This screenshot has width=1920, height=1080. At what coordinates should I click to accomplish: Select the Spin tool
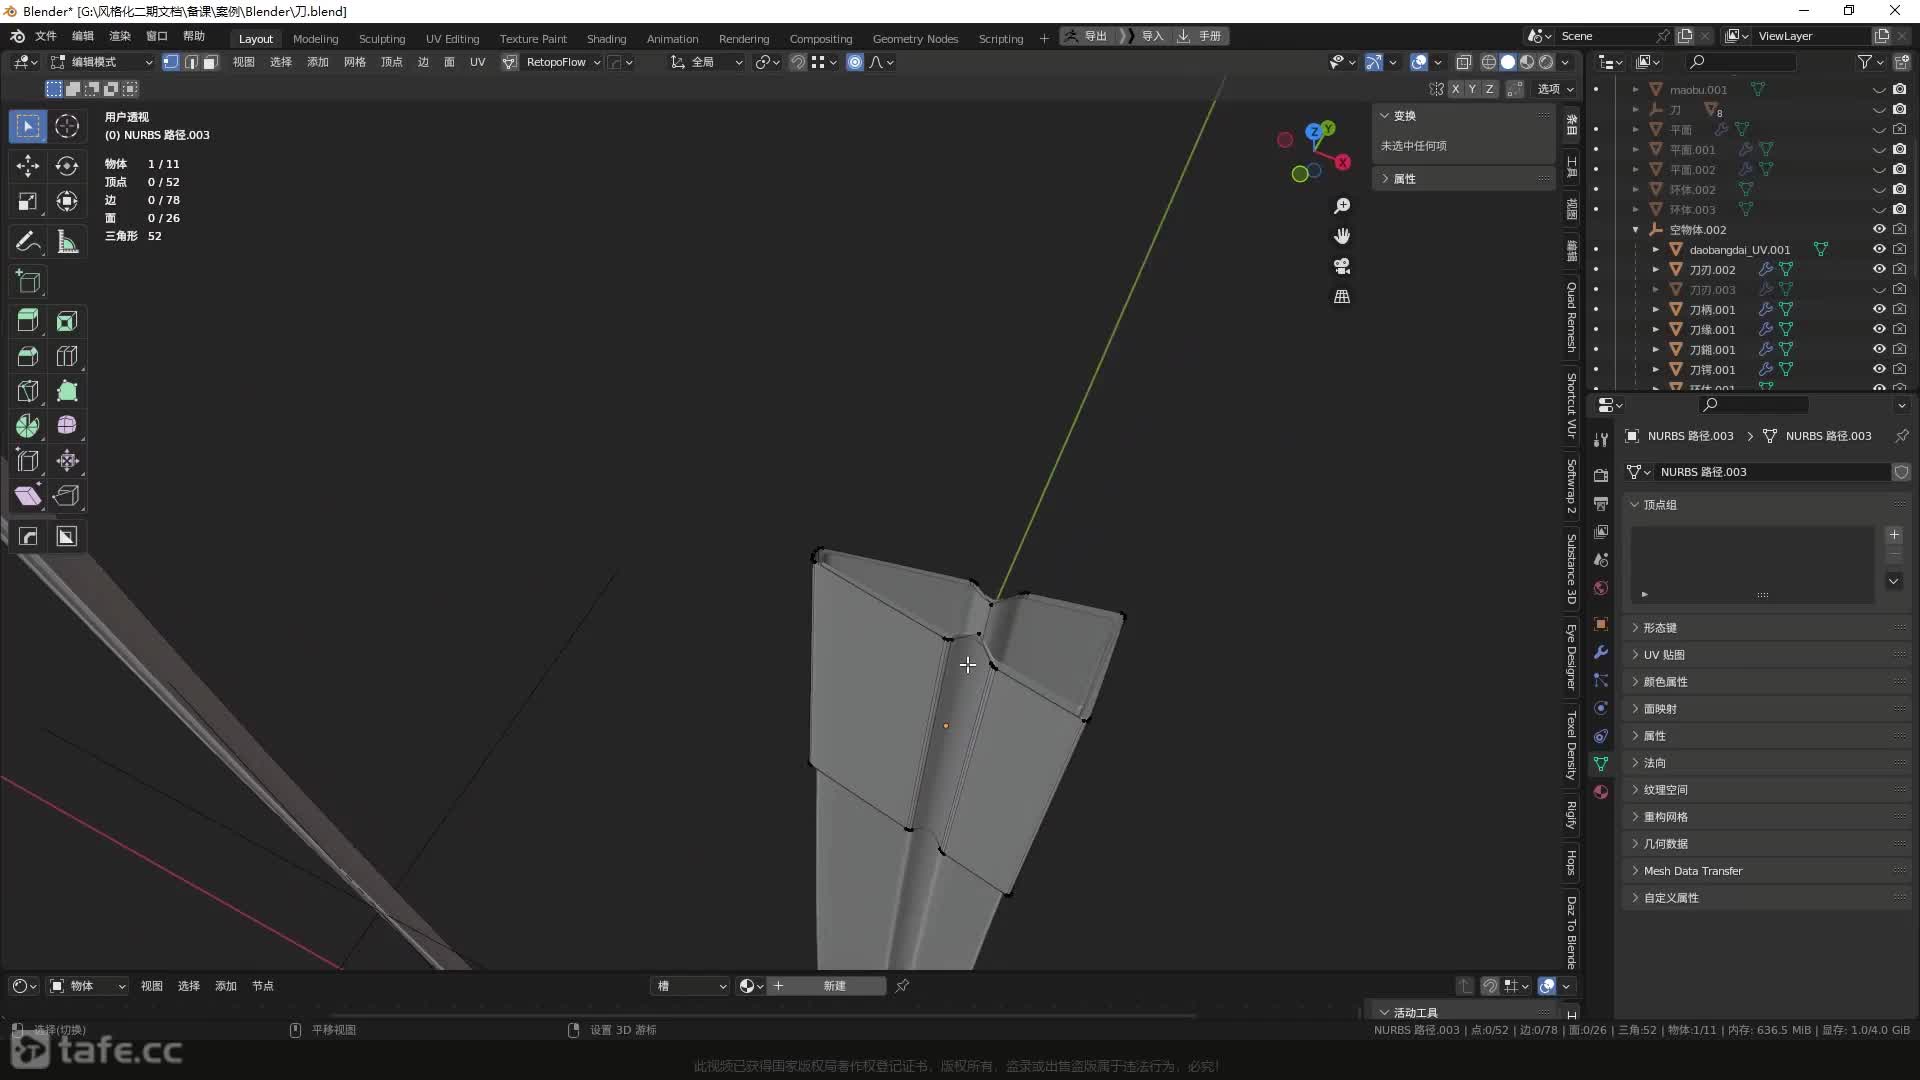(28, 426)
